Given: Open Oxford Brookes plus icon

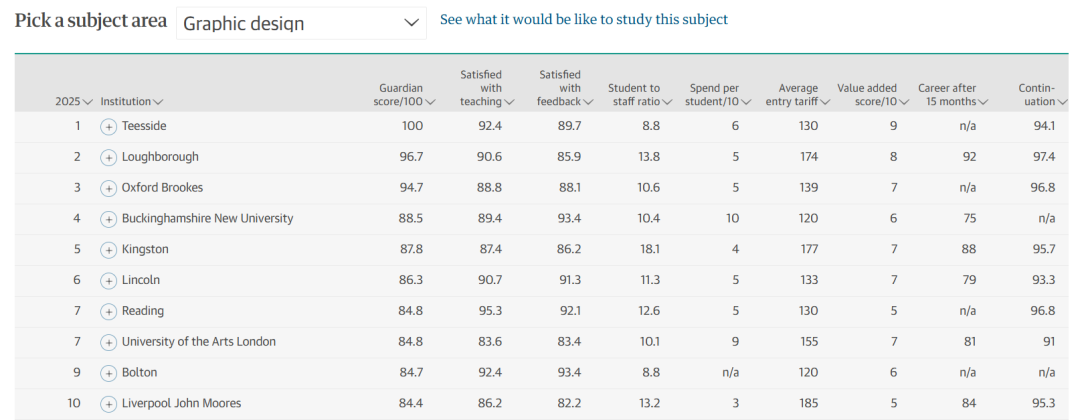Looking at the screenshot, I should coord(108,189).
